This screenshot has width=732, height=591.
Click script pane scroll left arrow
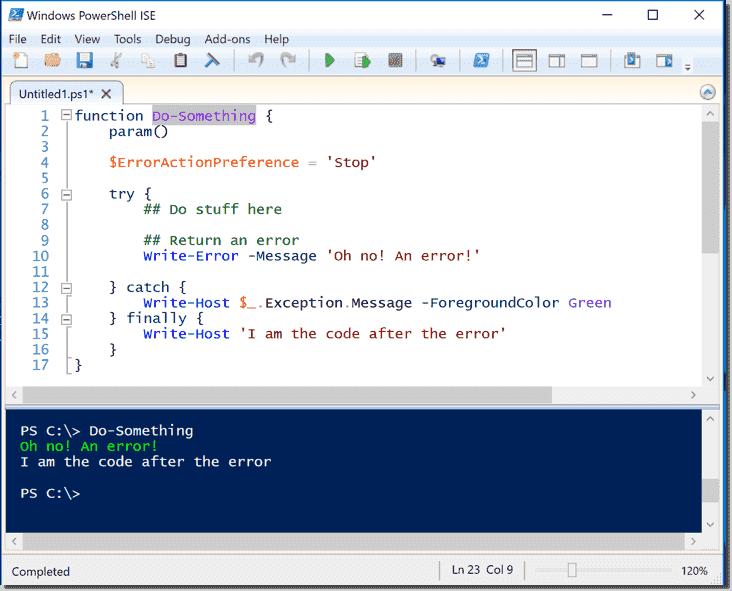[14, 395]
